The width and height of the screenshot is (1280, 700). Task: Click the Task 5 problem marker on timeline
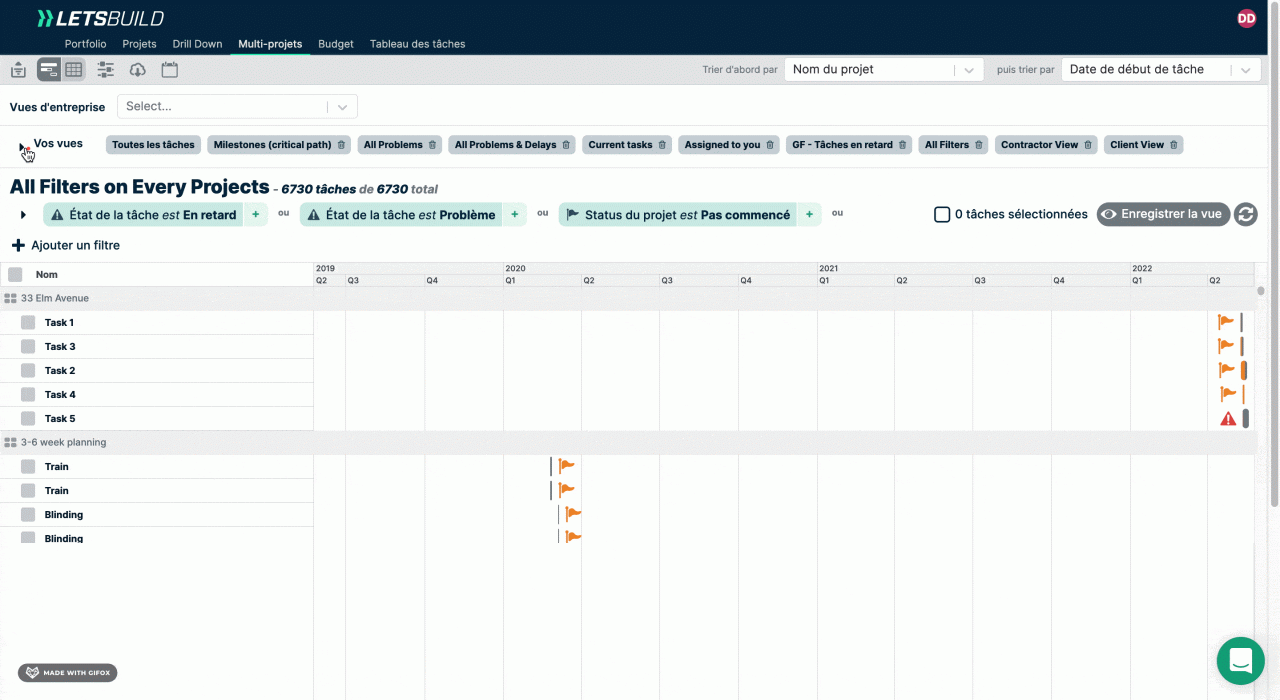tap(1228, 419)
